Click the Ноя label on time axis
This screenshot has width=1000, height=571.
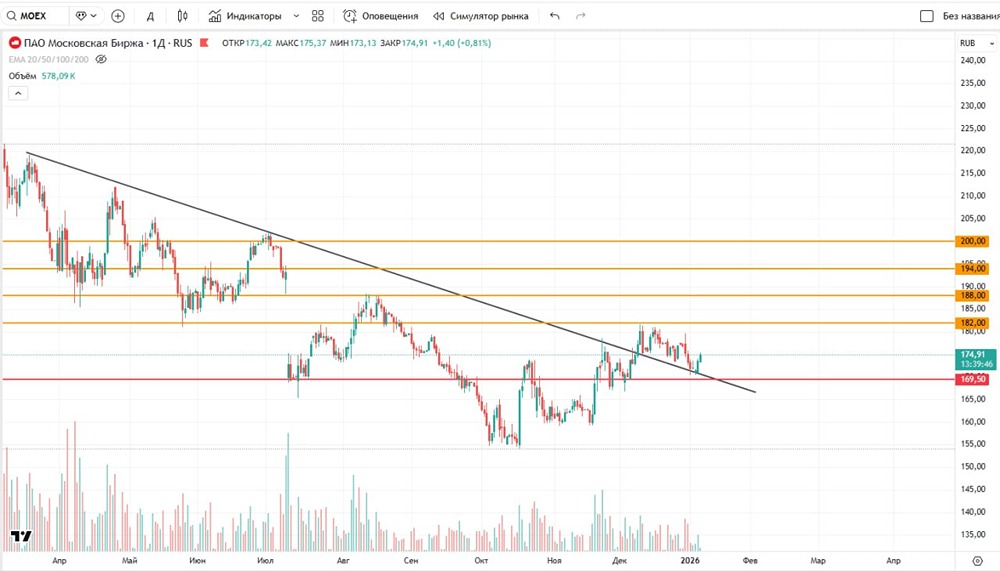554,561
